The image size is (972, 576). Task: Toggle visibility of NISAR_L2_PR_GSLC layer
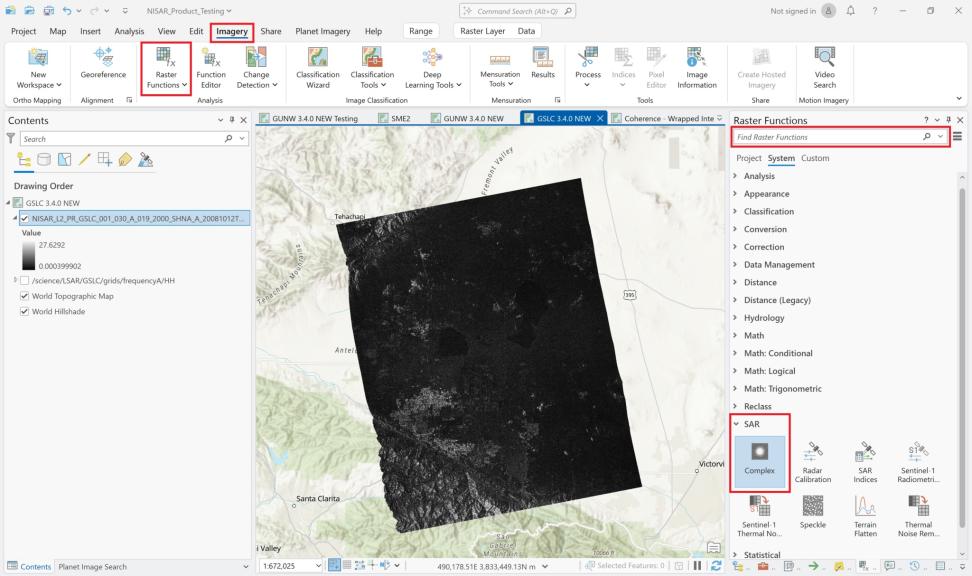pos(24,218)
